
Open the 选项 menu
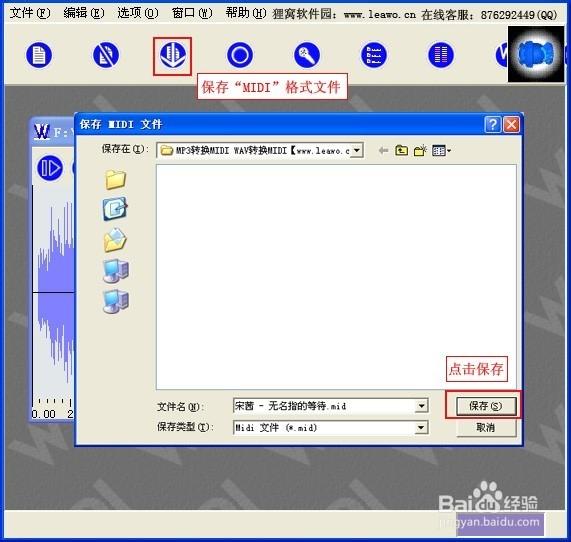coord(138,13)
